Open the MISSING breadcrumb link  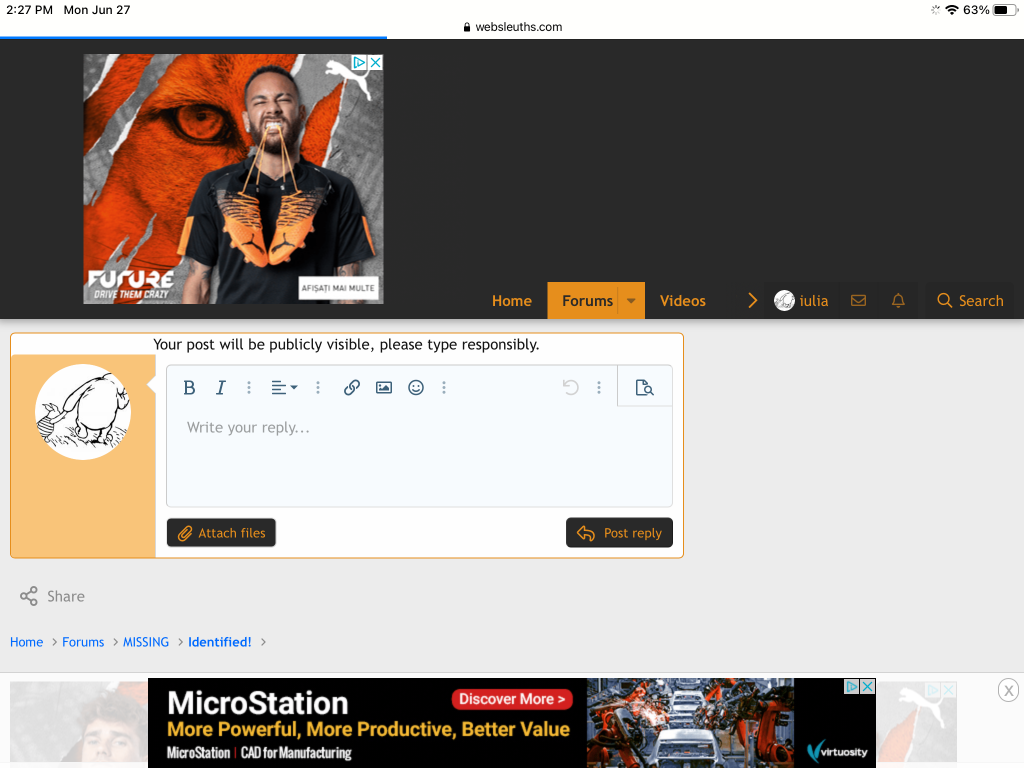coord(146,642)
